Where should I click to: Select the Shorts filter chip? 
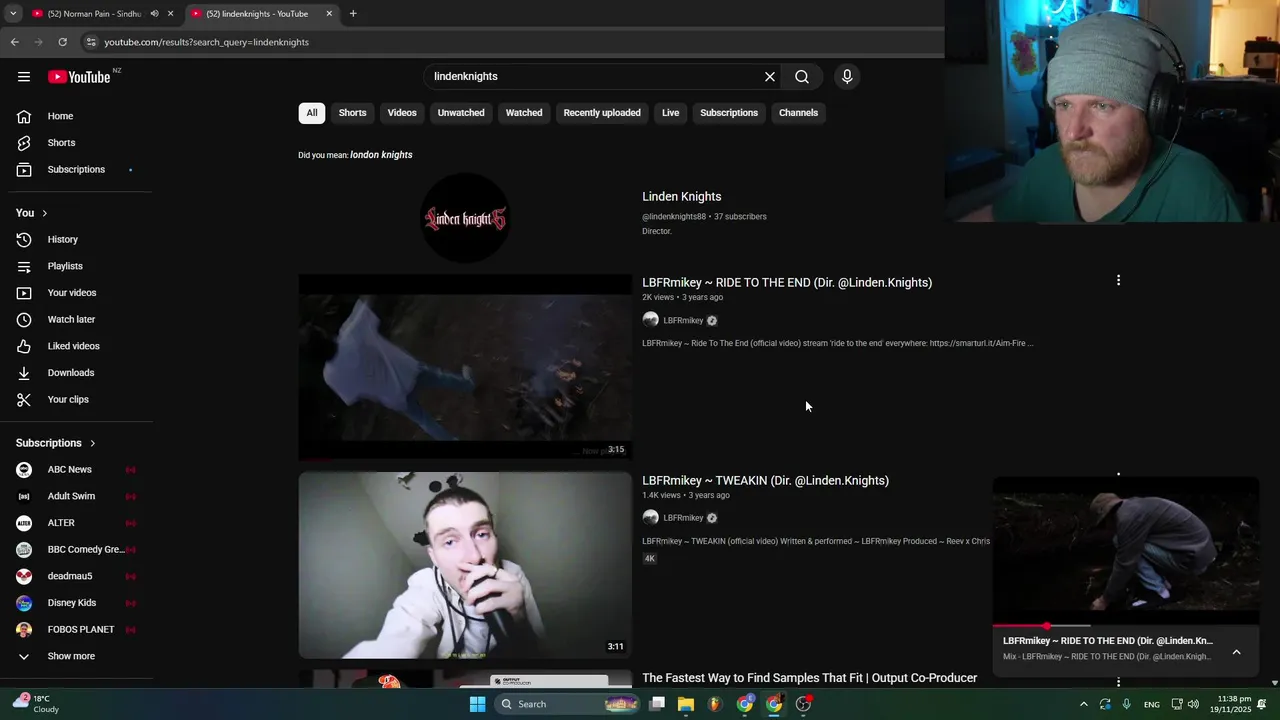click(x=352, y=113)
